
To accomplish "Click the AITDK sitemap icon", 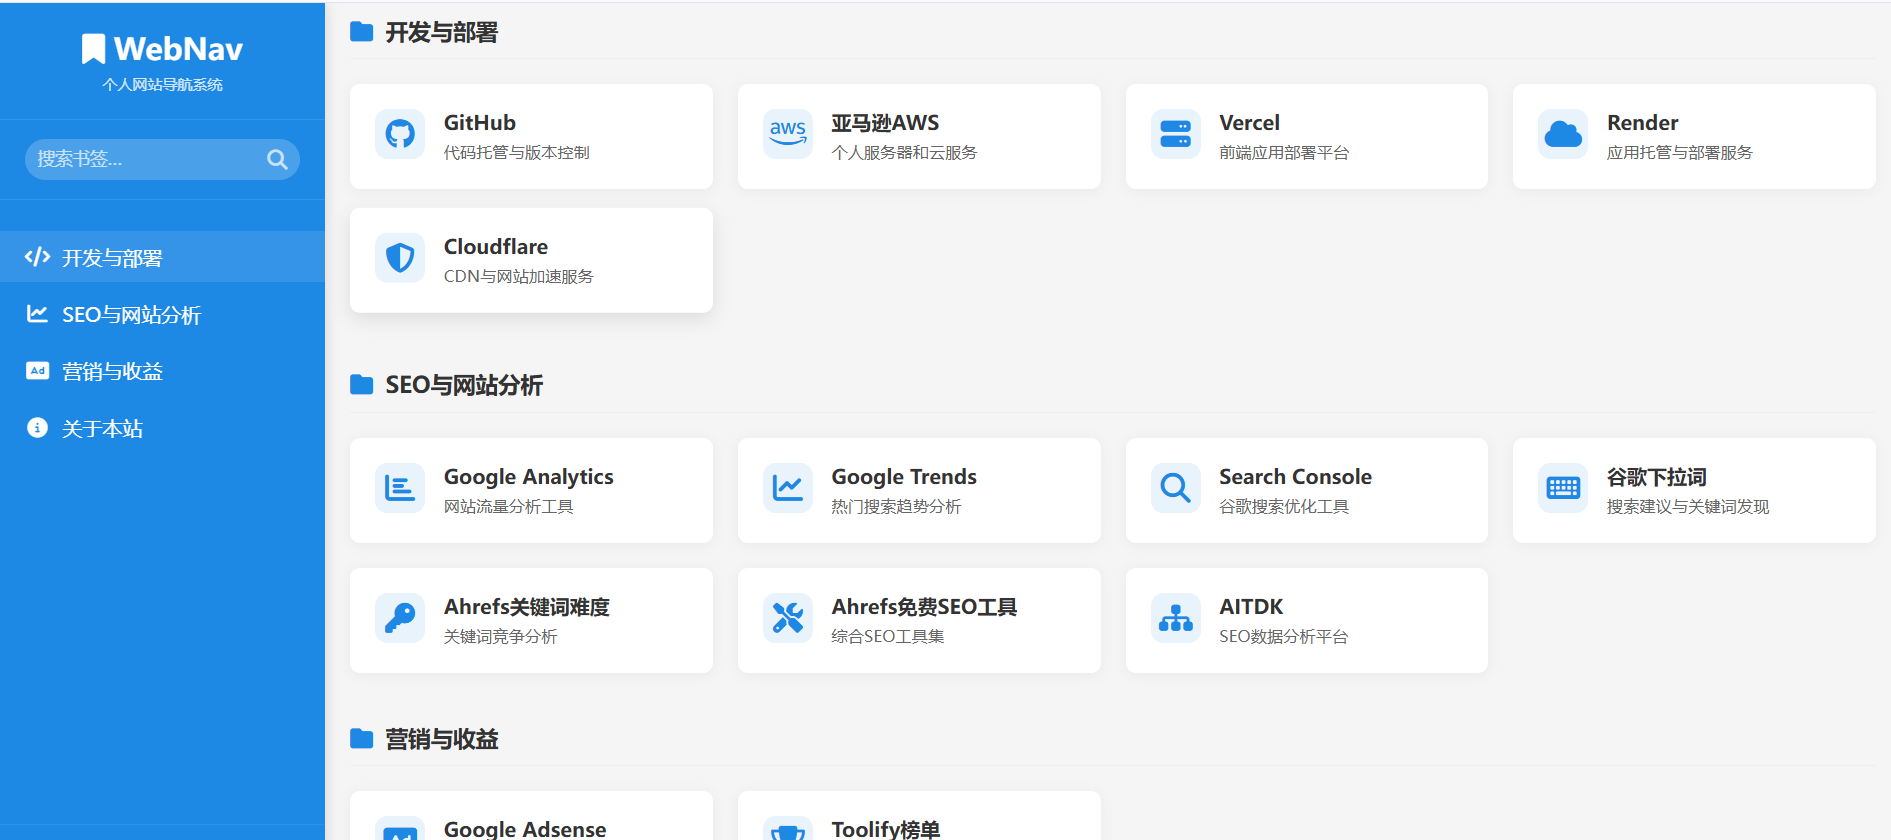I will (1176, 618).
